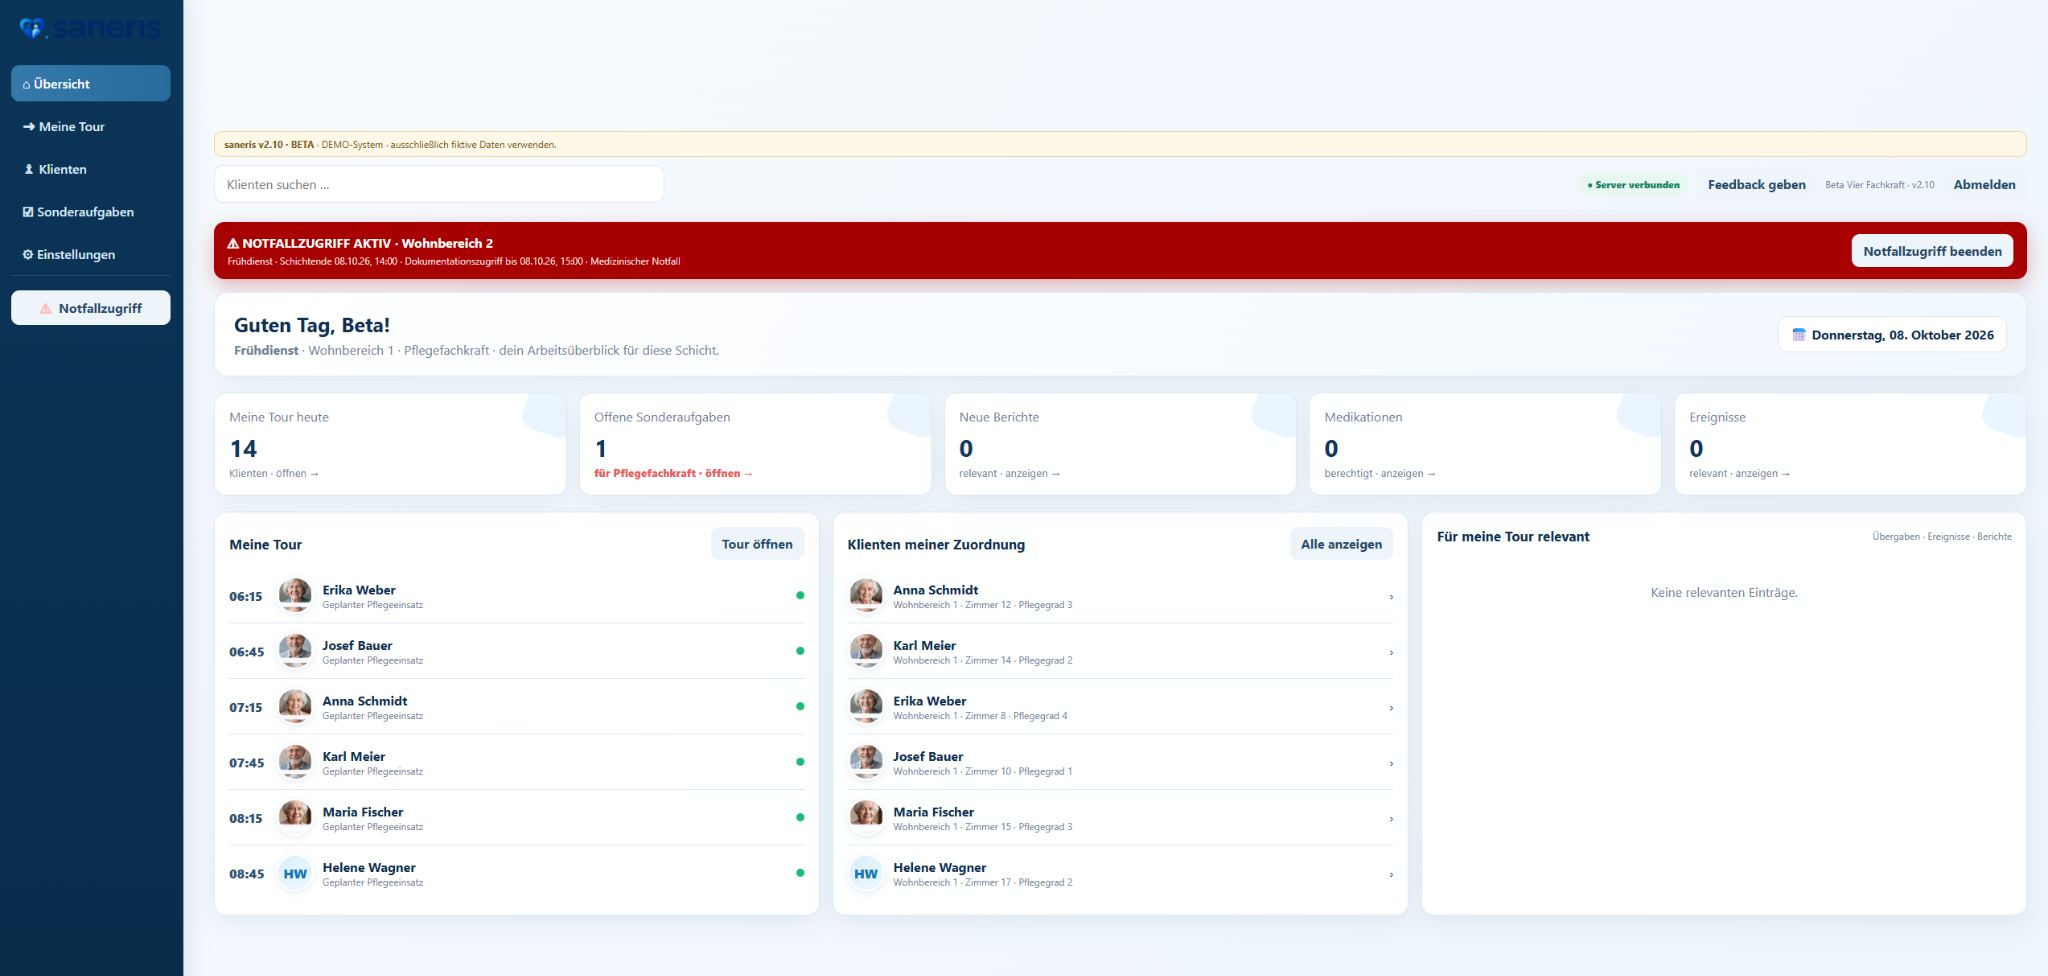Show Medikationen via berechtigt anzeigen

pos(1379,474)
